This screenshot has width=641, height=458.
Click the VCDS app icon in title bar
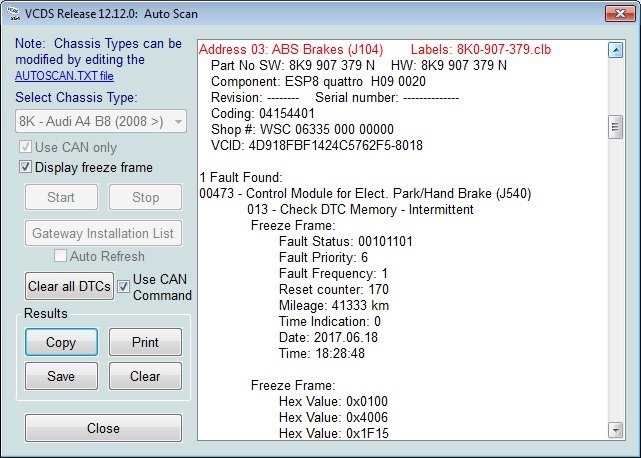click(x=14, y=14)
